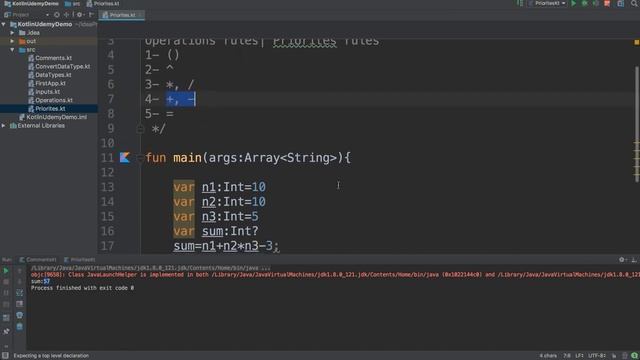
Task: Expand the out folder
Action: (12, 41)
